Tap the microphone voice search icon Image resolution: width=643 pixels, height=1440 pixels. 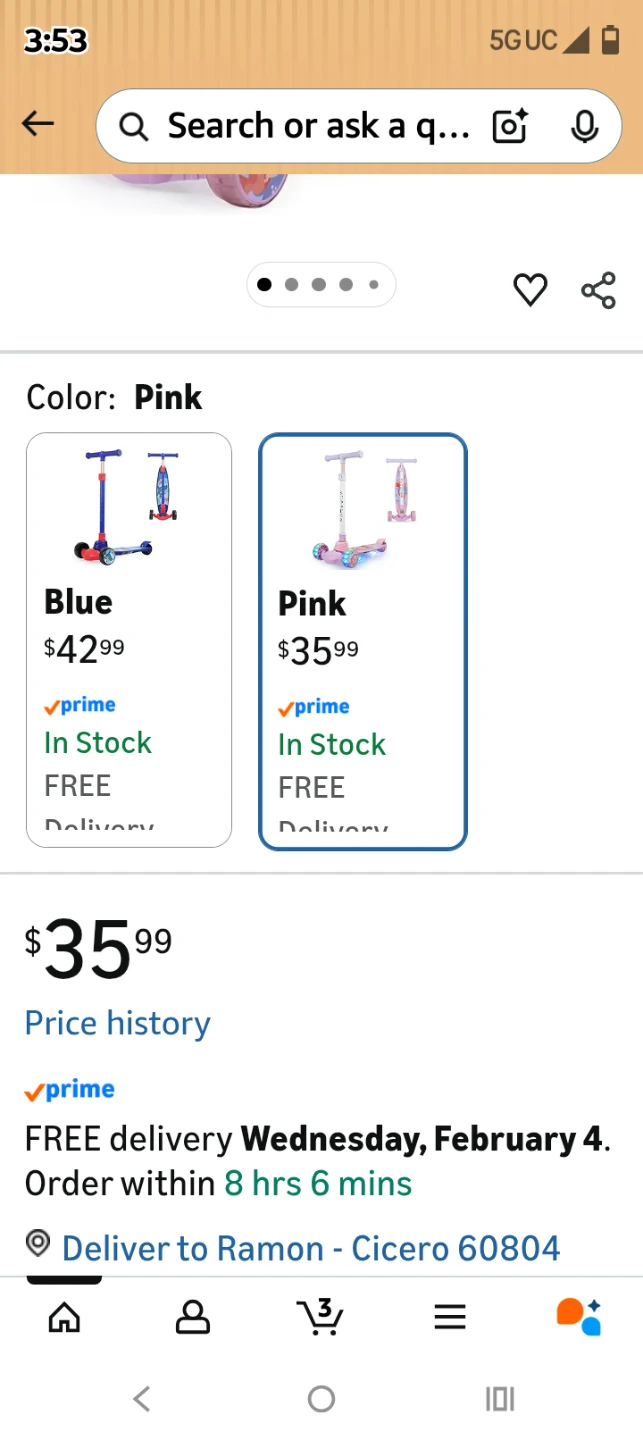pos(584,126)
